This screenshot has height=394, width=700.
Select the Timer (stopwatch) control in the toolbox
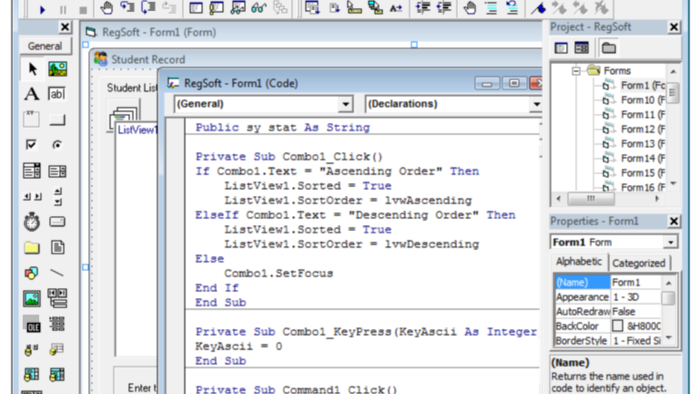point(32,222)
